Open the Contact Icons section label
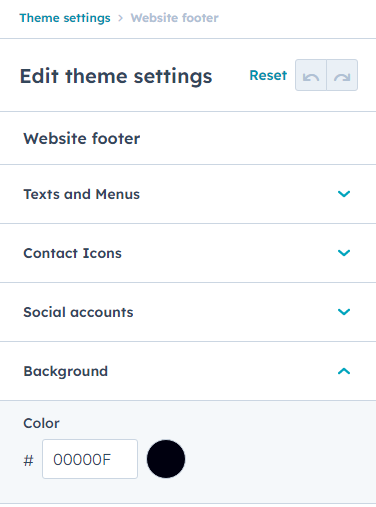 [73, 253]
